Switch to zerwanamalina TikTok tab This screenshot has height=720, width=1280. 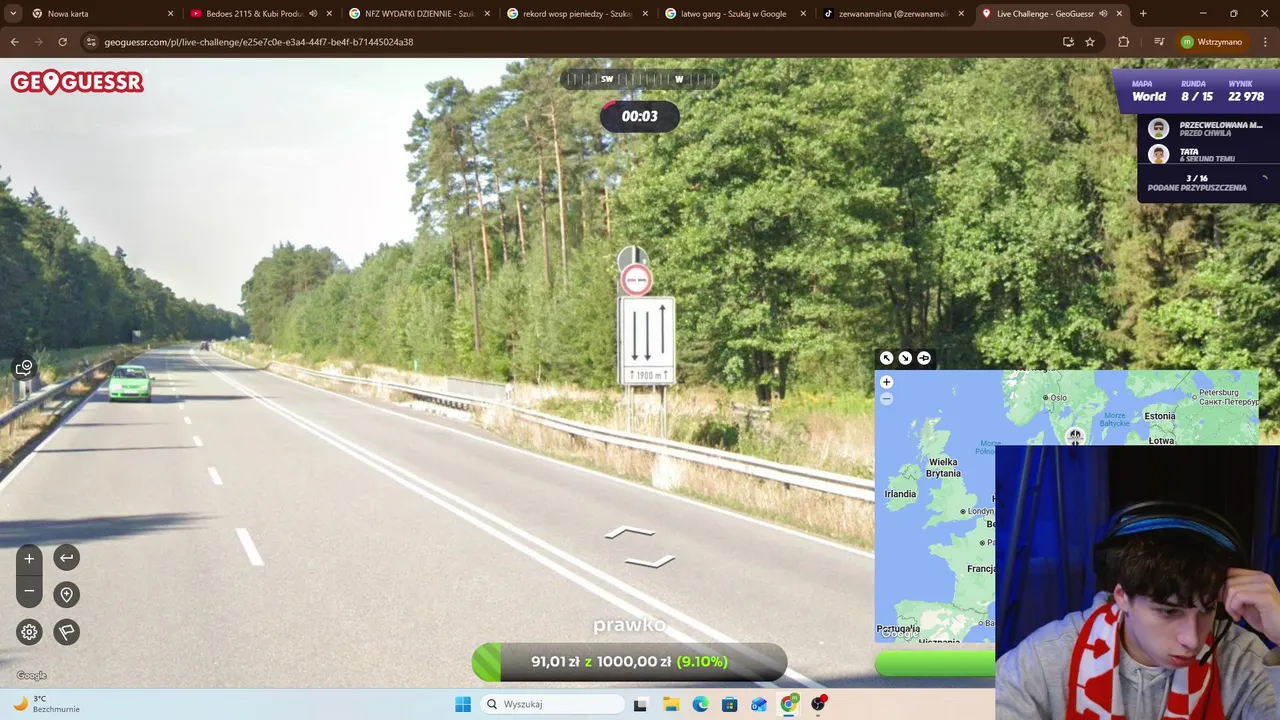[893, 14]
